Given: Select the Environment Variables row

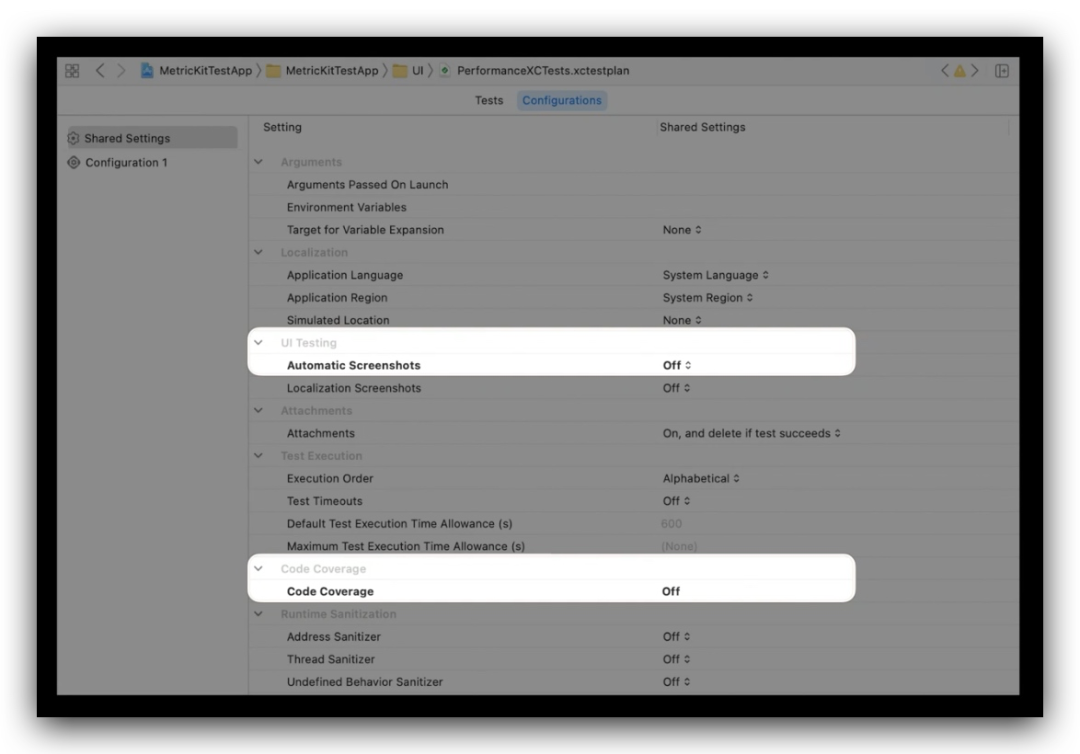Looking at the screenshot, I should (x=634, y=207).
